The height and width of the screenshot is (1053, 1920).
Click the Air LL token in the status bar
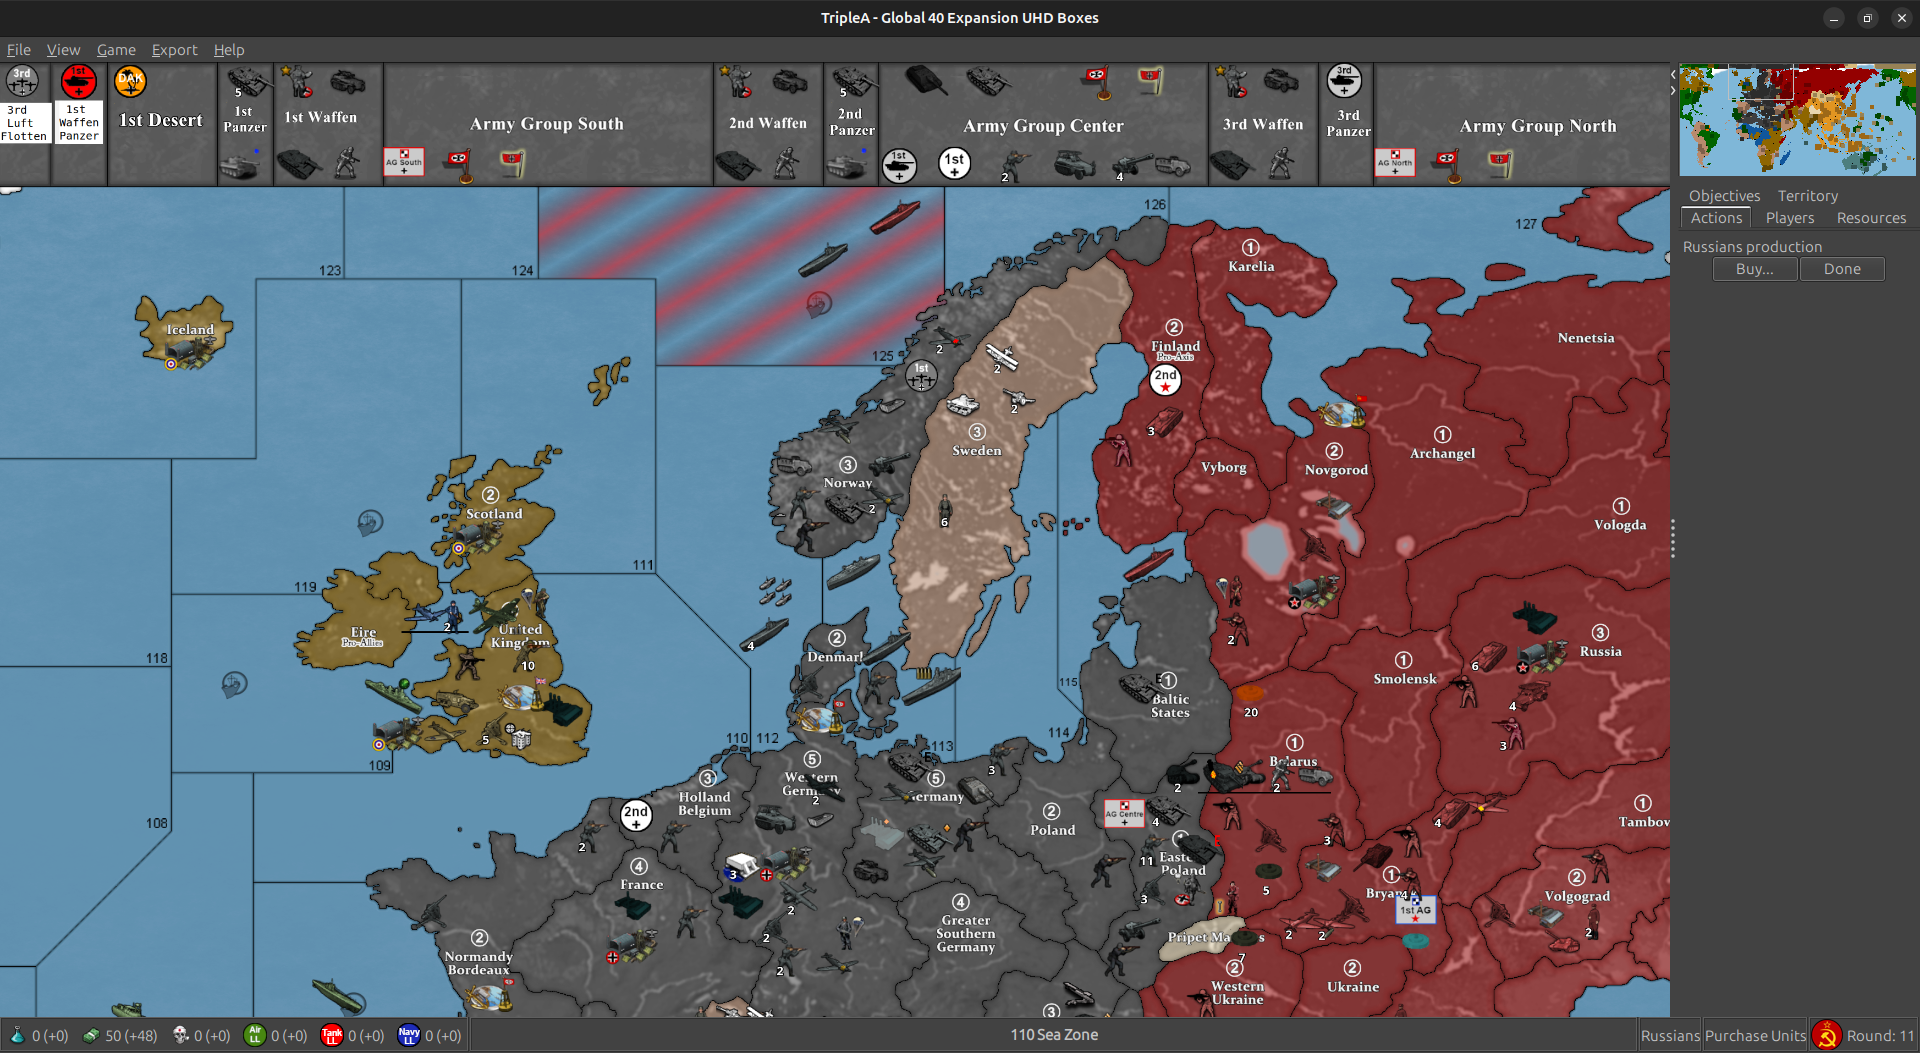[x=256, y=1035]
